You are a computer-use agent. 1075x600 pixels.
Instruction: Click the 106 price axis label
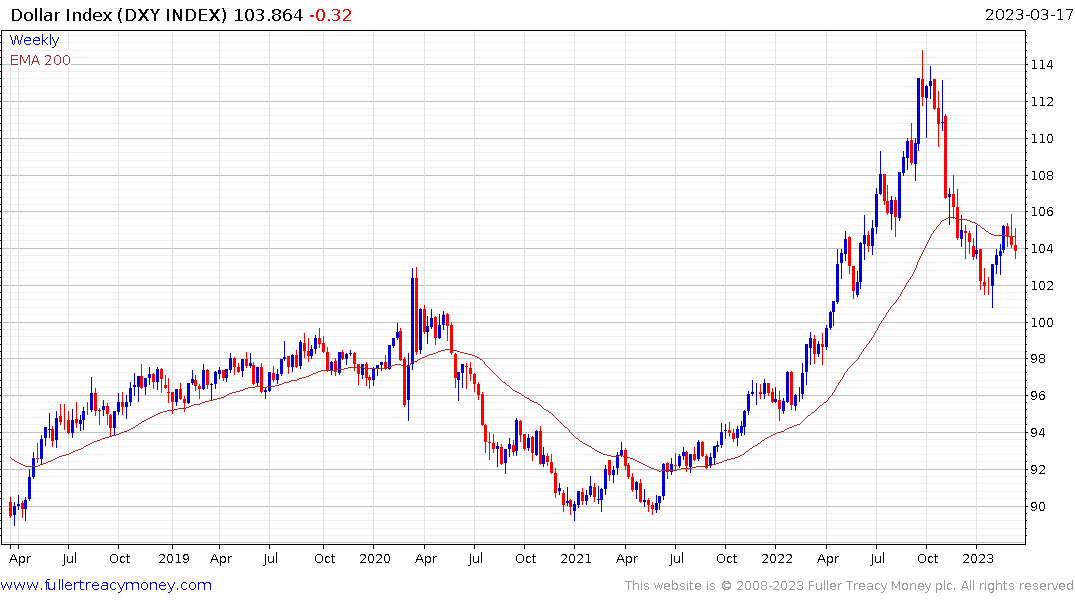pyautogui.click(x=1042, y=212)
